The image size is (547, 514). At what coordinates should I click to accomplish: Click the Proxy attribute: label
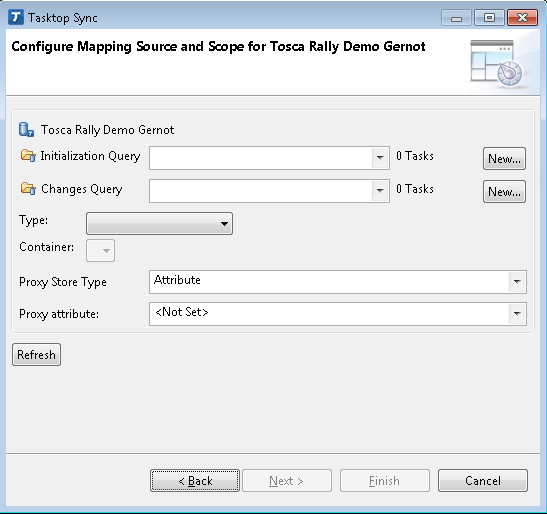[x=59, y=314]
